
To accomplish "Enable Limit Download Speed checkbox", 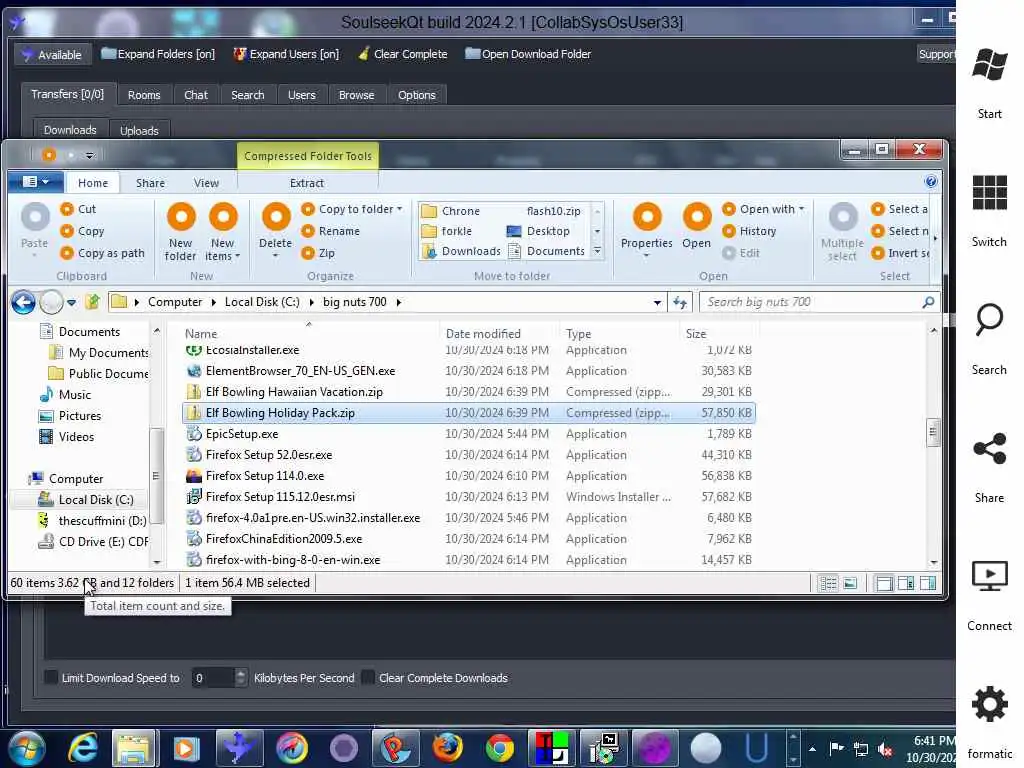I will pos(51,677).
